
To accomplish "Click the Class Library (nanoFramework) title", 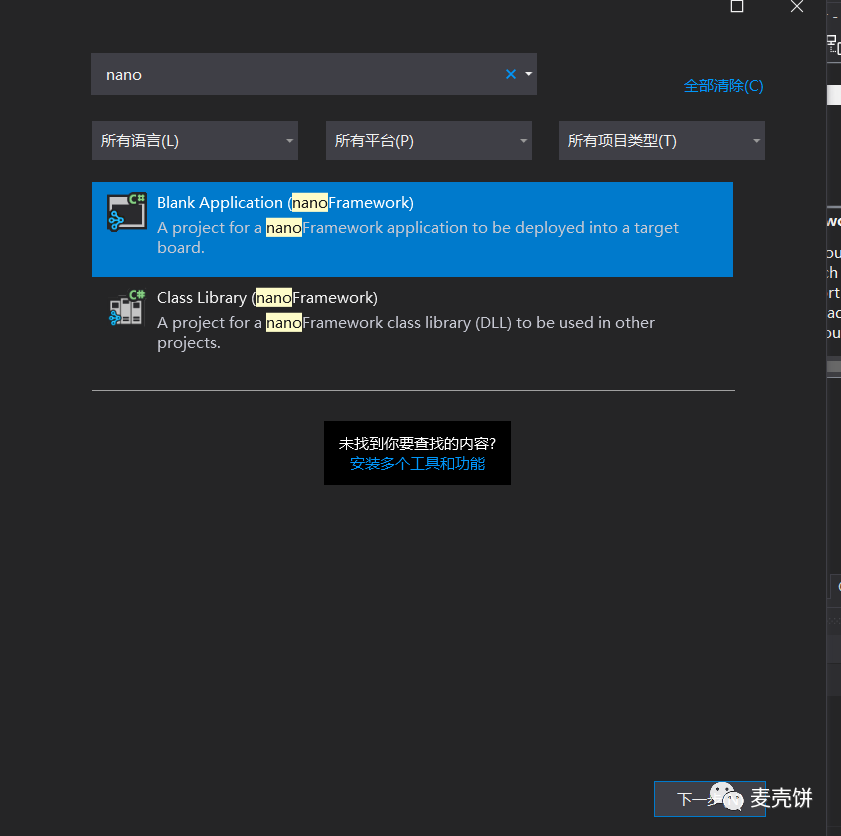I will pyautogui.click(x=267, y=298).
